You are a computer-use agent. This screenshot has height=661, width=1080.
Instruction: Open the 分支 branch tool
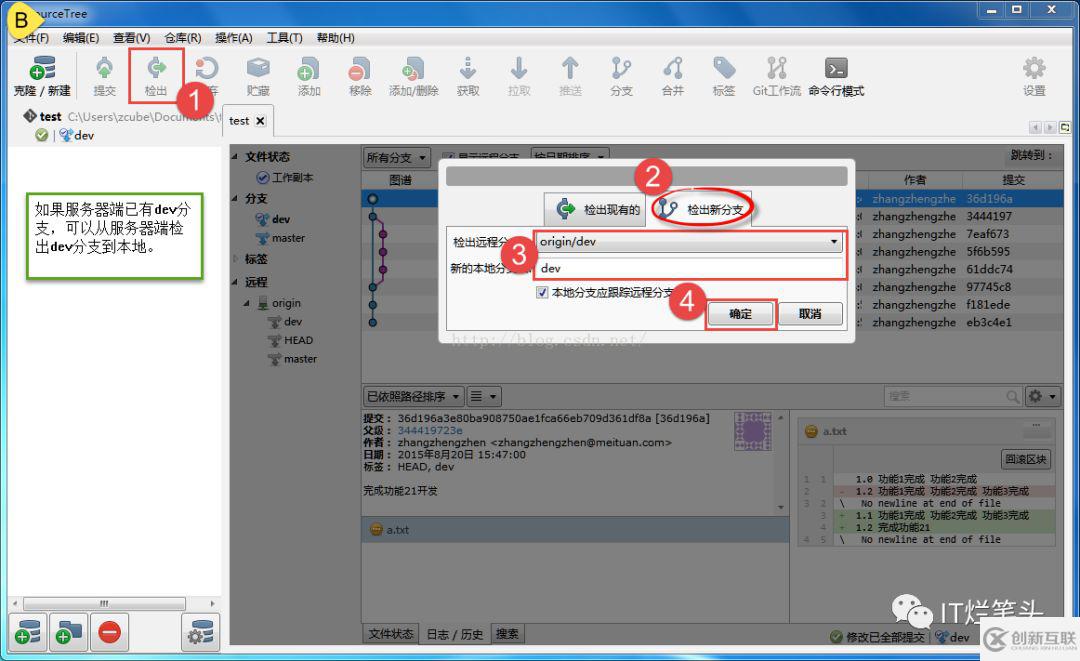(621, 76)
